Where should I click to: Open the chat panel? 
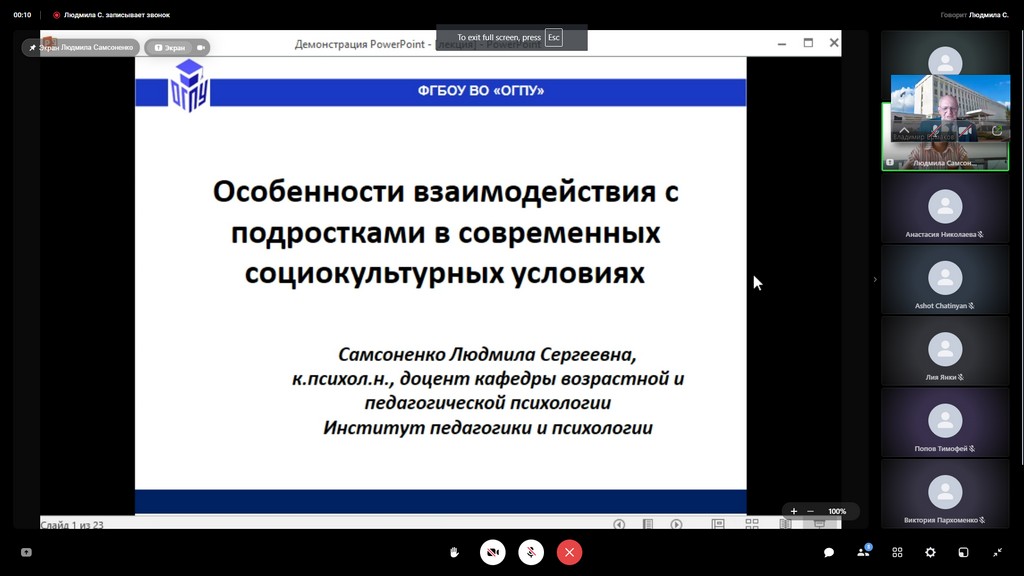[x=829, y=552]
